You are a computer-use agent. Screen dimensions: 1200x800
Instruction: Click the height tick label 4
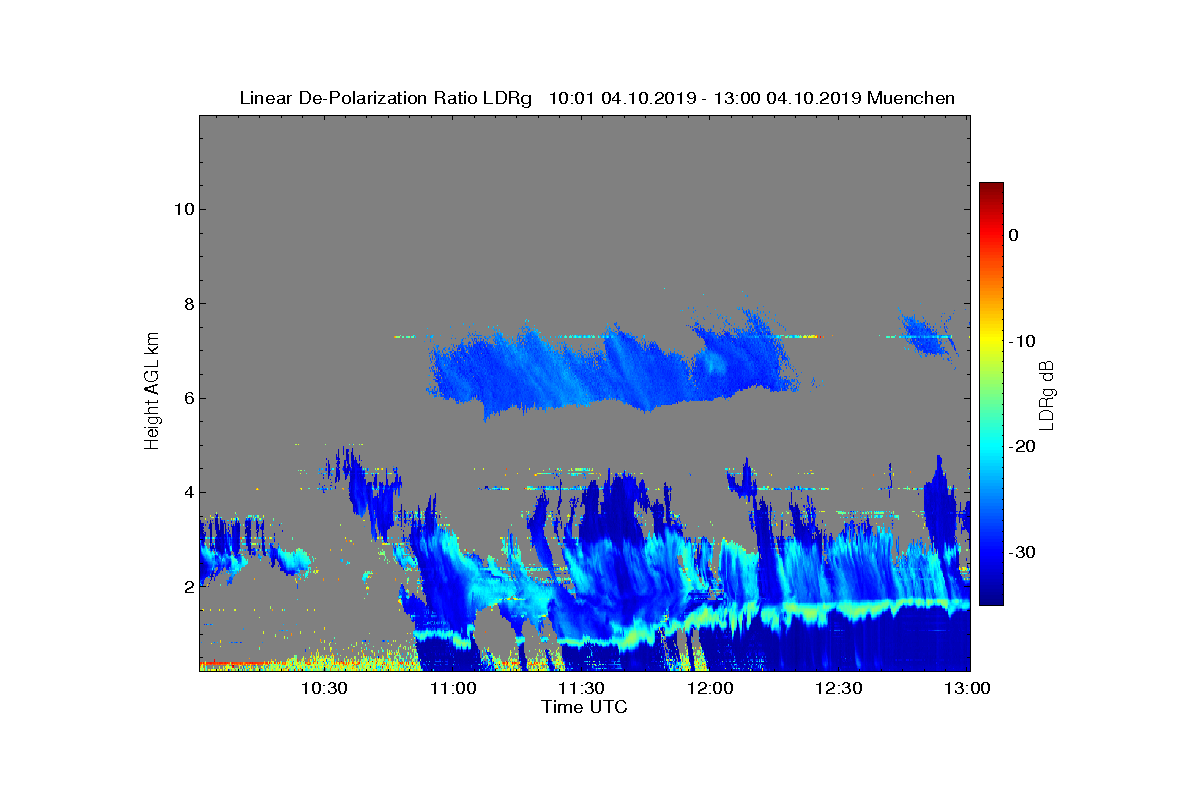point(188,492)
